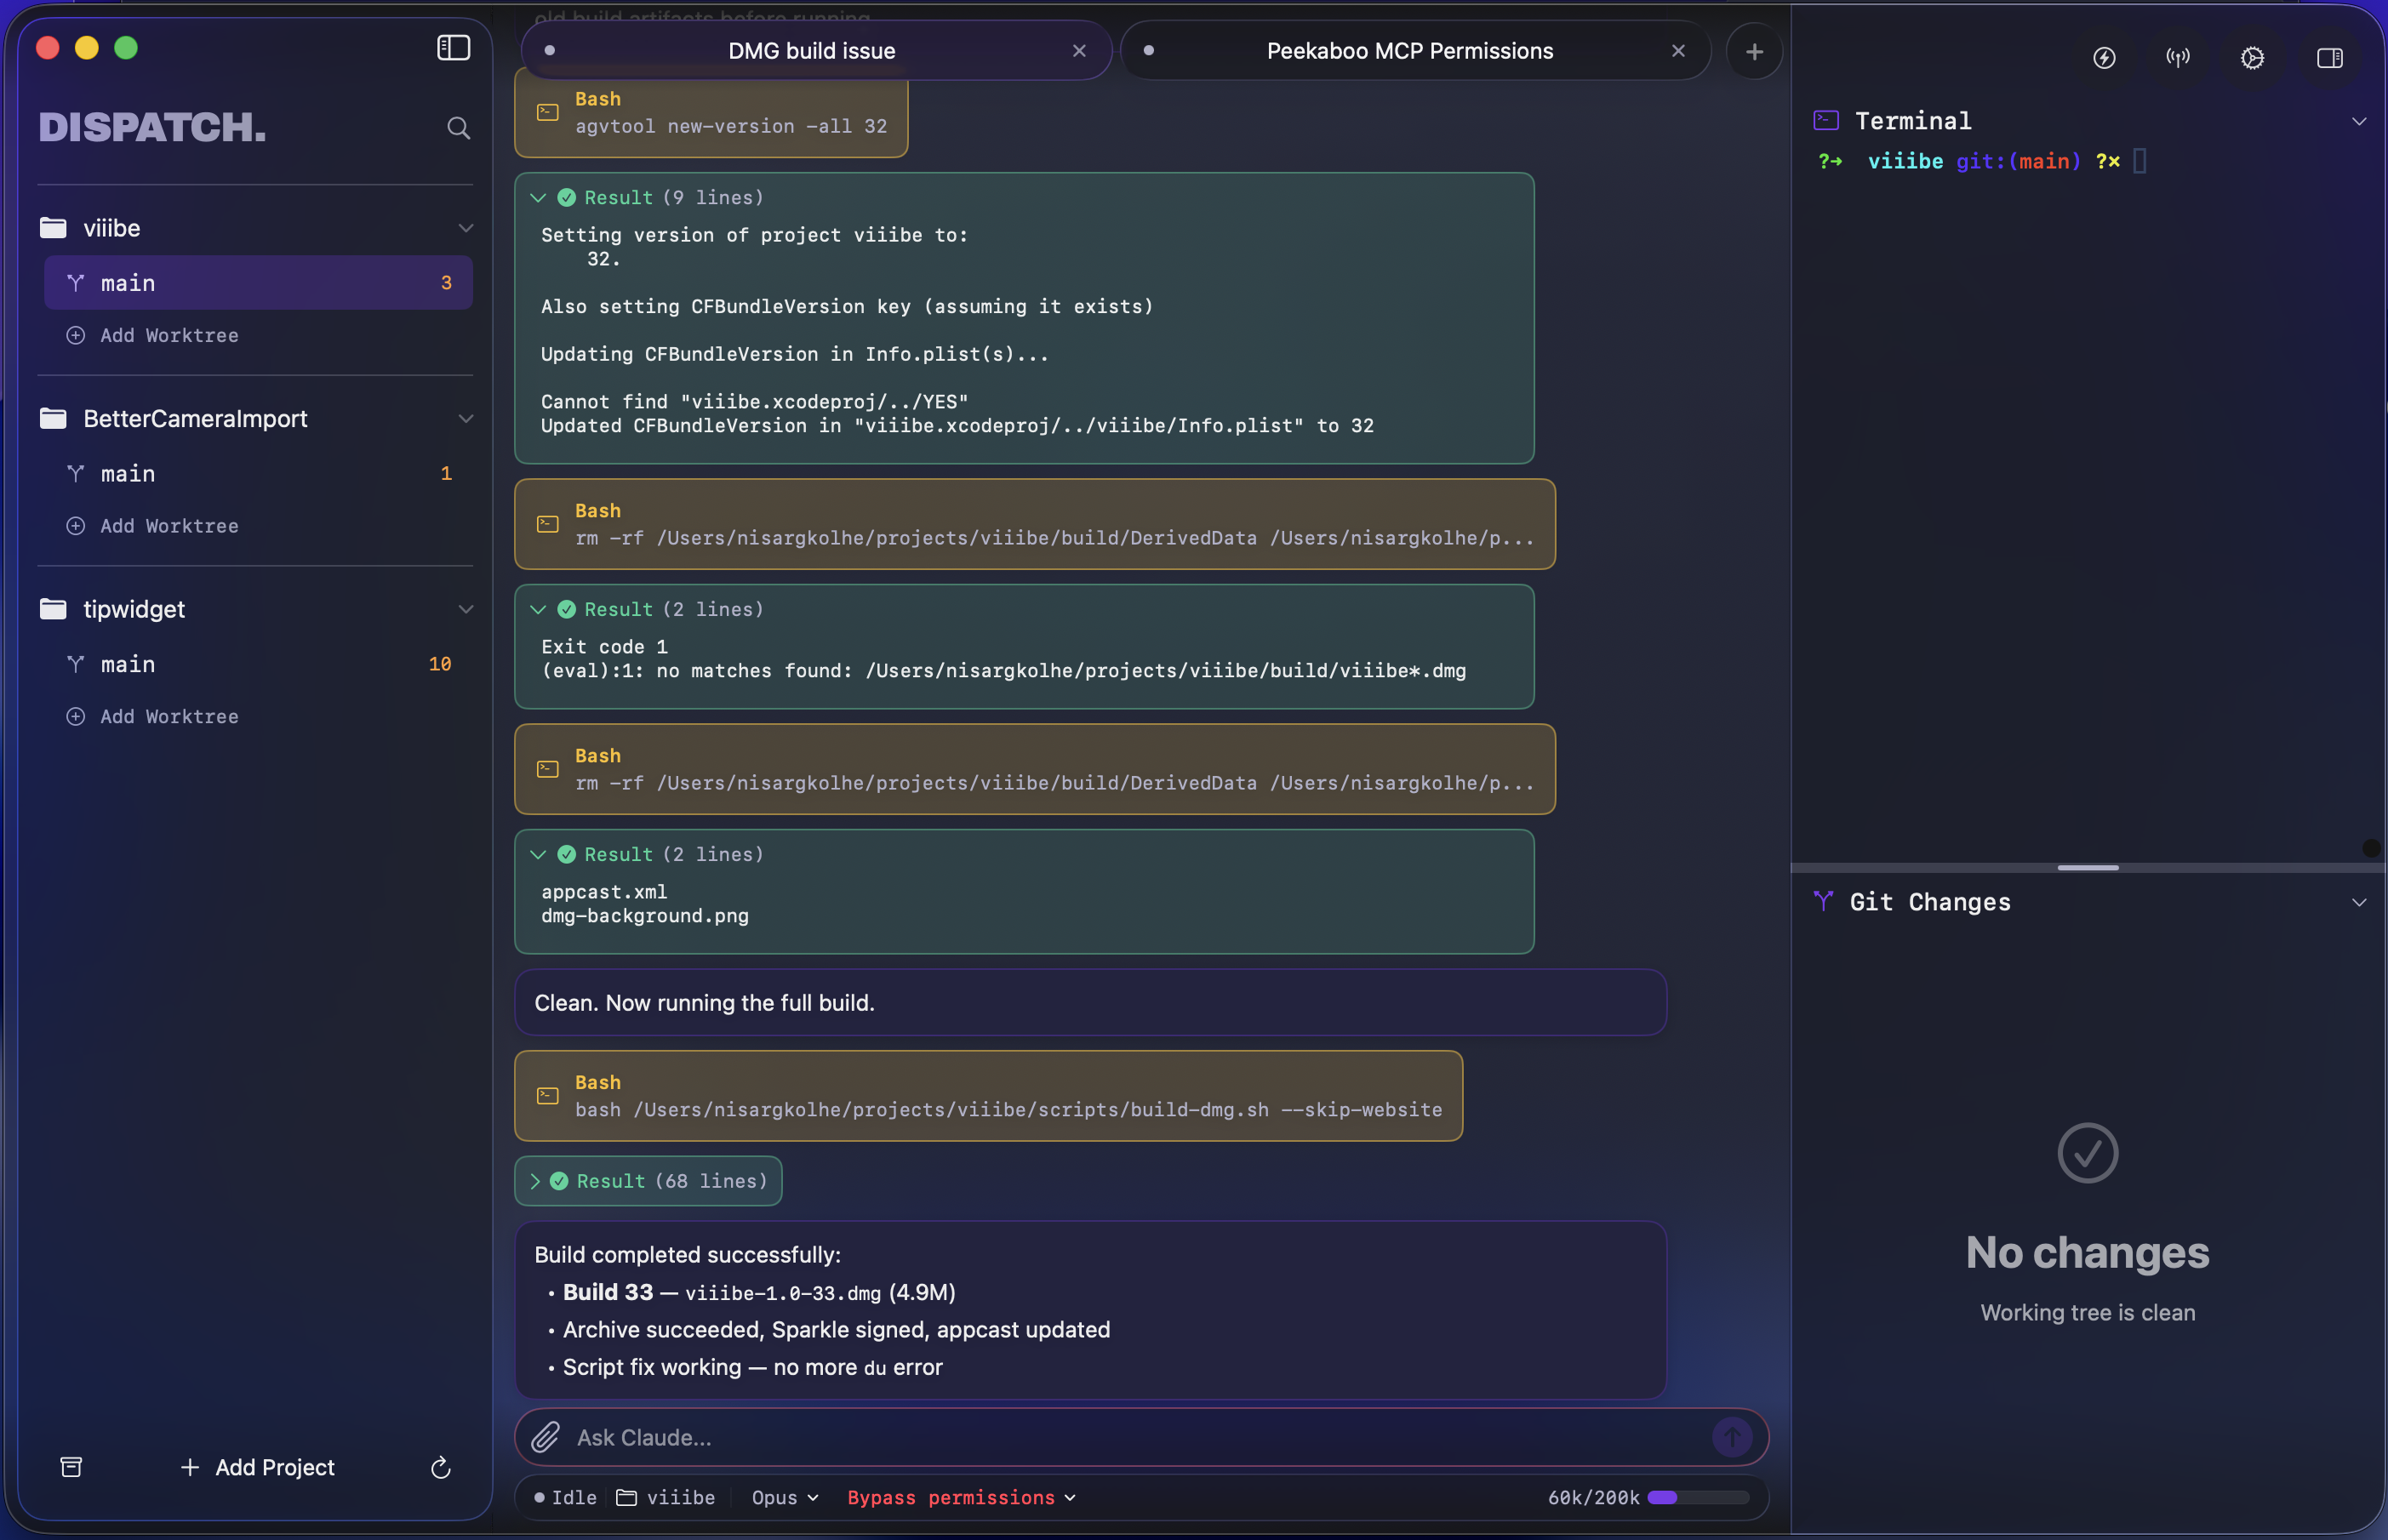Viewport: 2388px width, 1540px height.
Task: Open the Bypass permissions dropdown
Action: point(959,1497)
